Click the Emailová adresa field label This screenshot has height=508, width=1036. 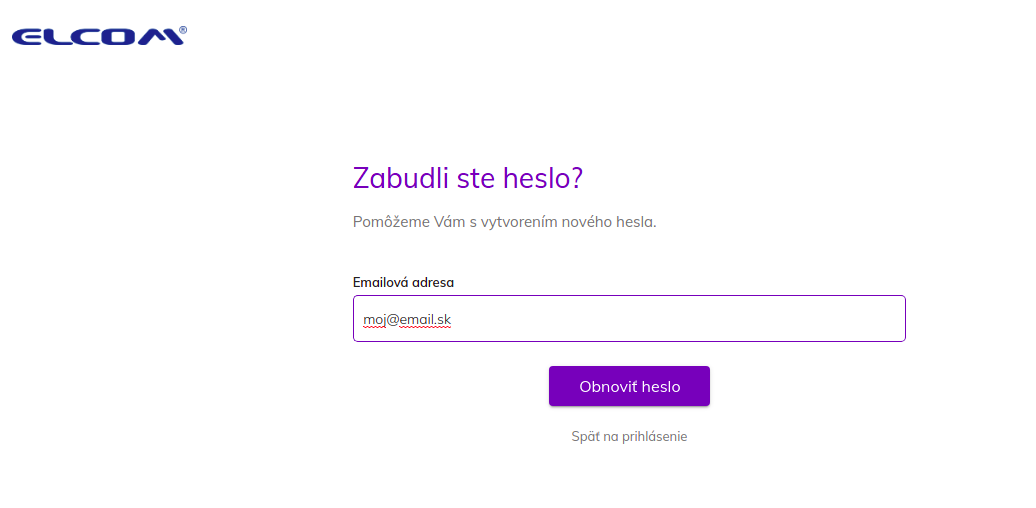coord(403,283)
